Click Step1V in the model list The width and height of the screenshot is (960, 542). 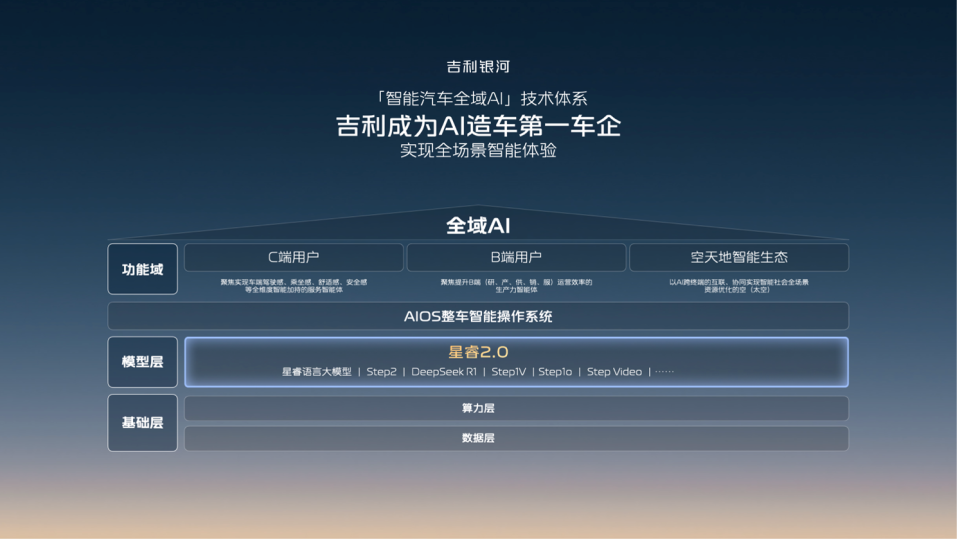pos(508,372)
